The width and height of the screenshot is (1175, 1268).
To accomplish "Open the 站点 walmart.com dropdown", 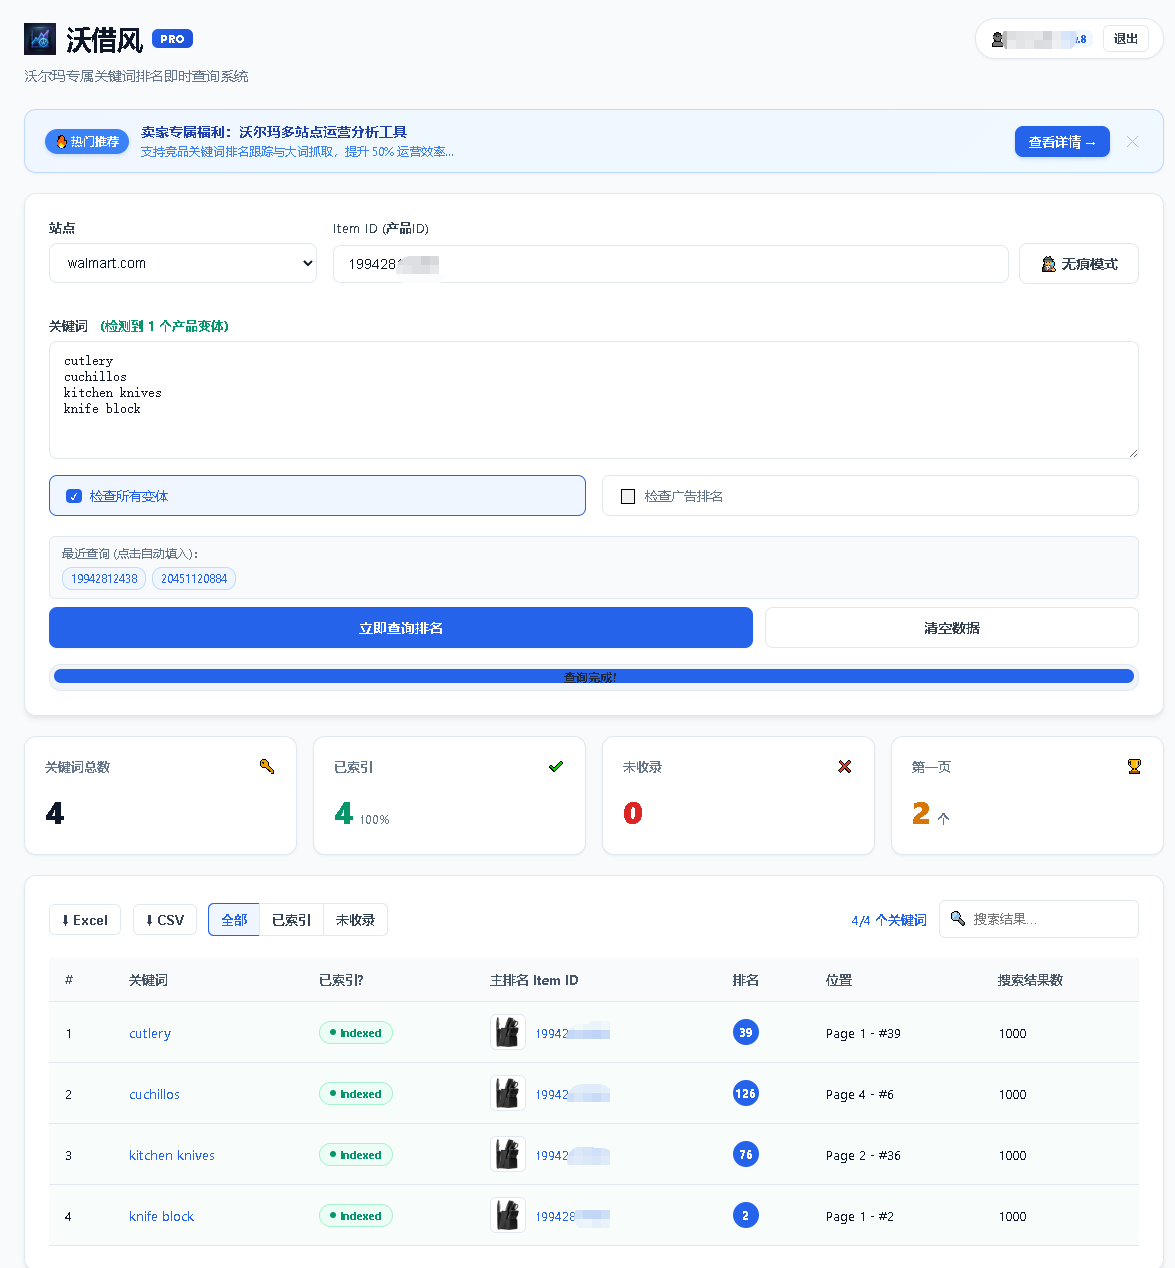I will [x=183, y=264].
